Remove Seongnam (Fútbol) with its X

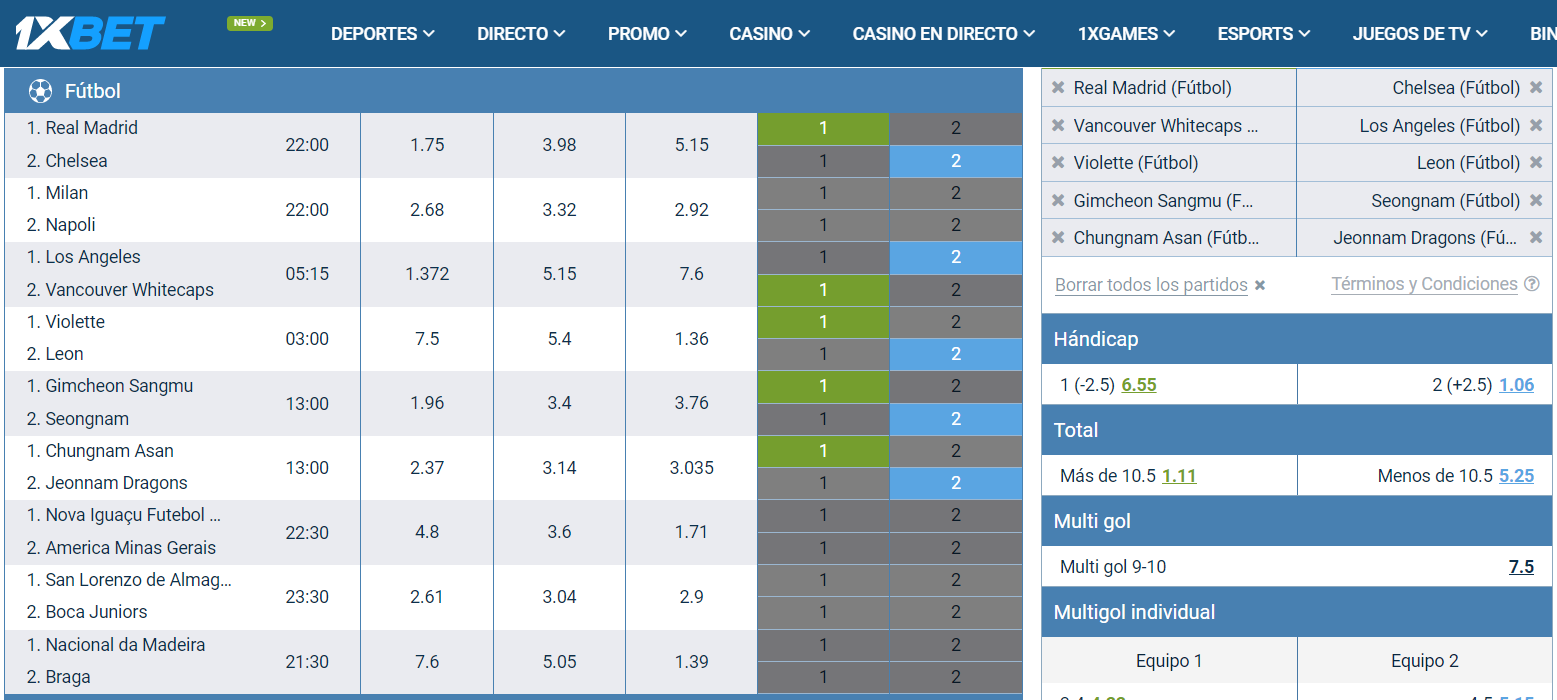point(1536,201)
